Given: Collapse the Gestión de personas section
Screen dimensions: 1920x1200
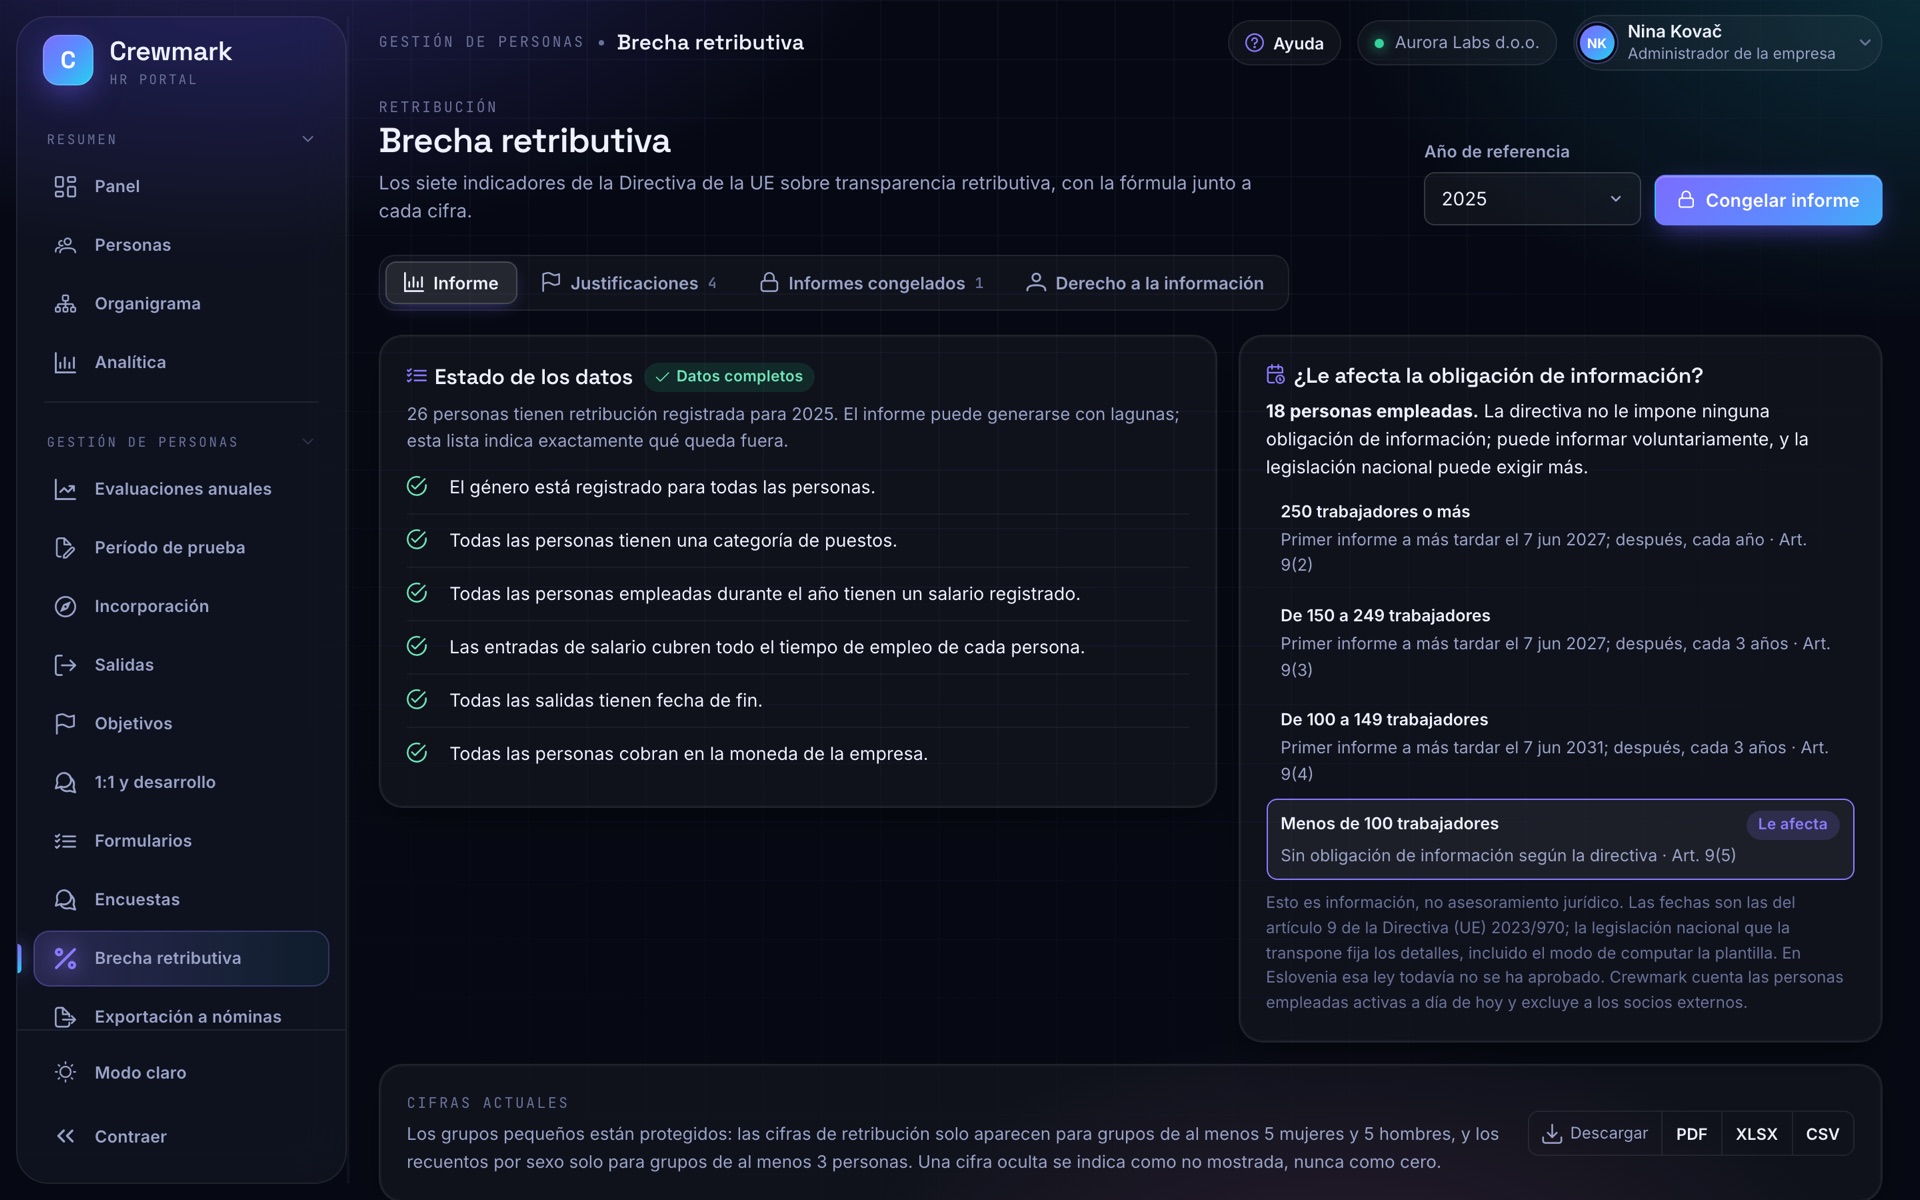Looking at the screenshot, I should [181, 442].
